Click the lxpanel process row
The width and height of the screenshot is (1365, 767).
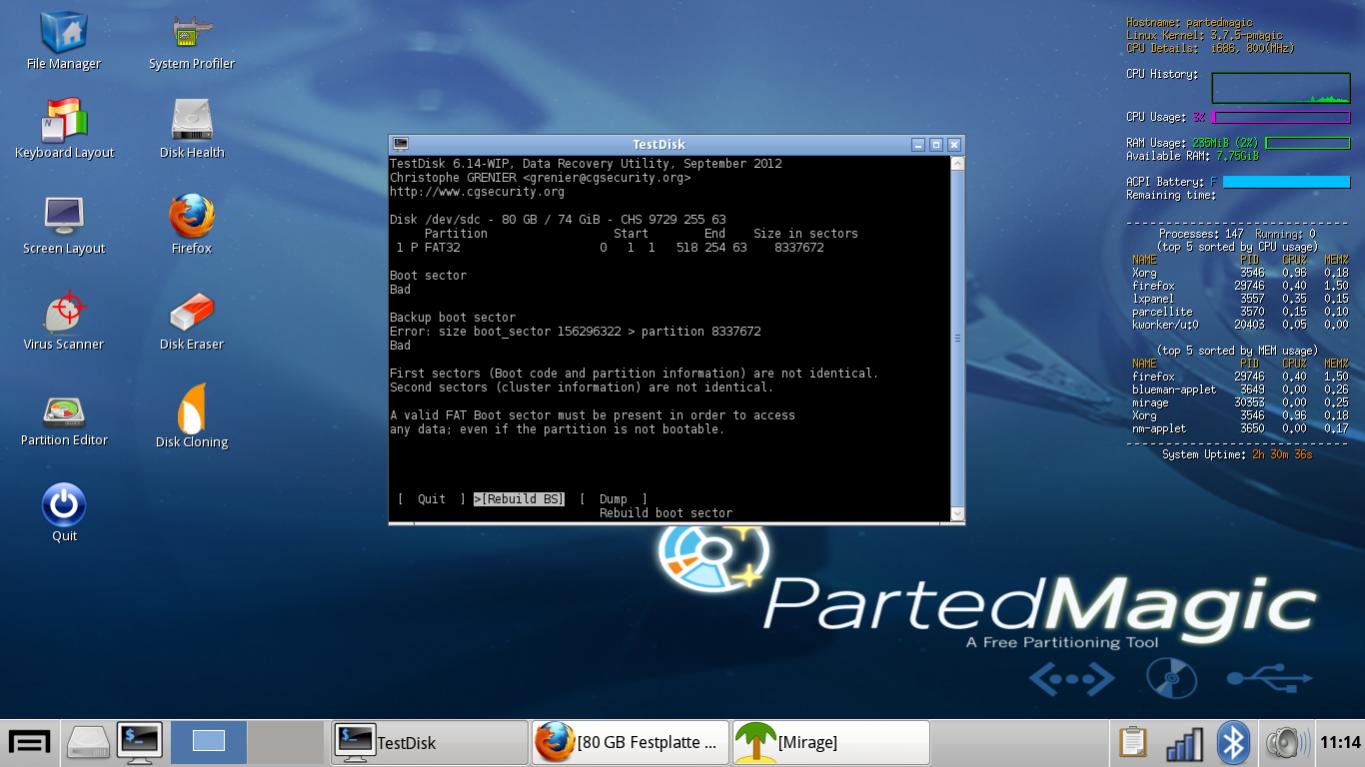pyautogui.click(x=1240, y=298)
